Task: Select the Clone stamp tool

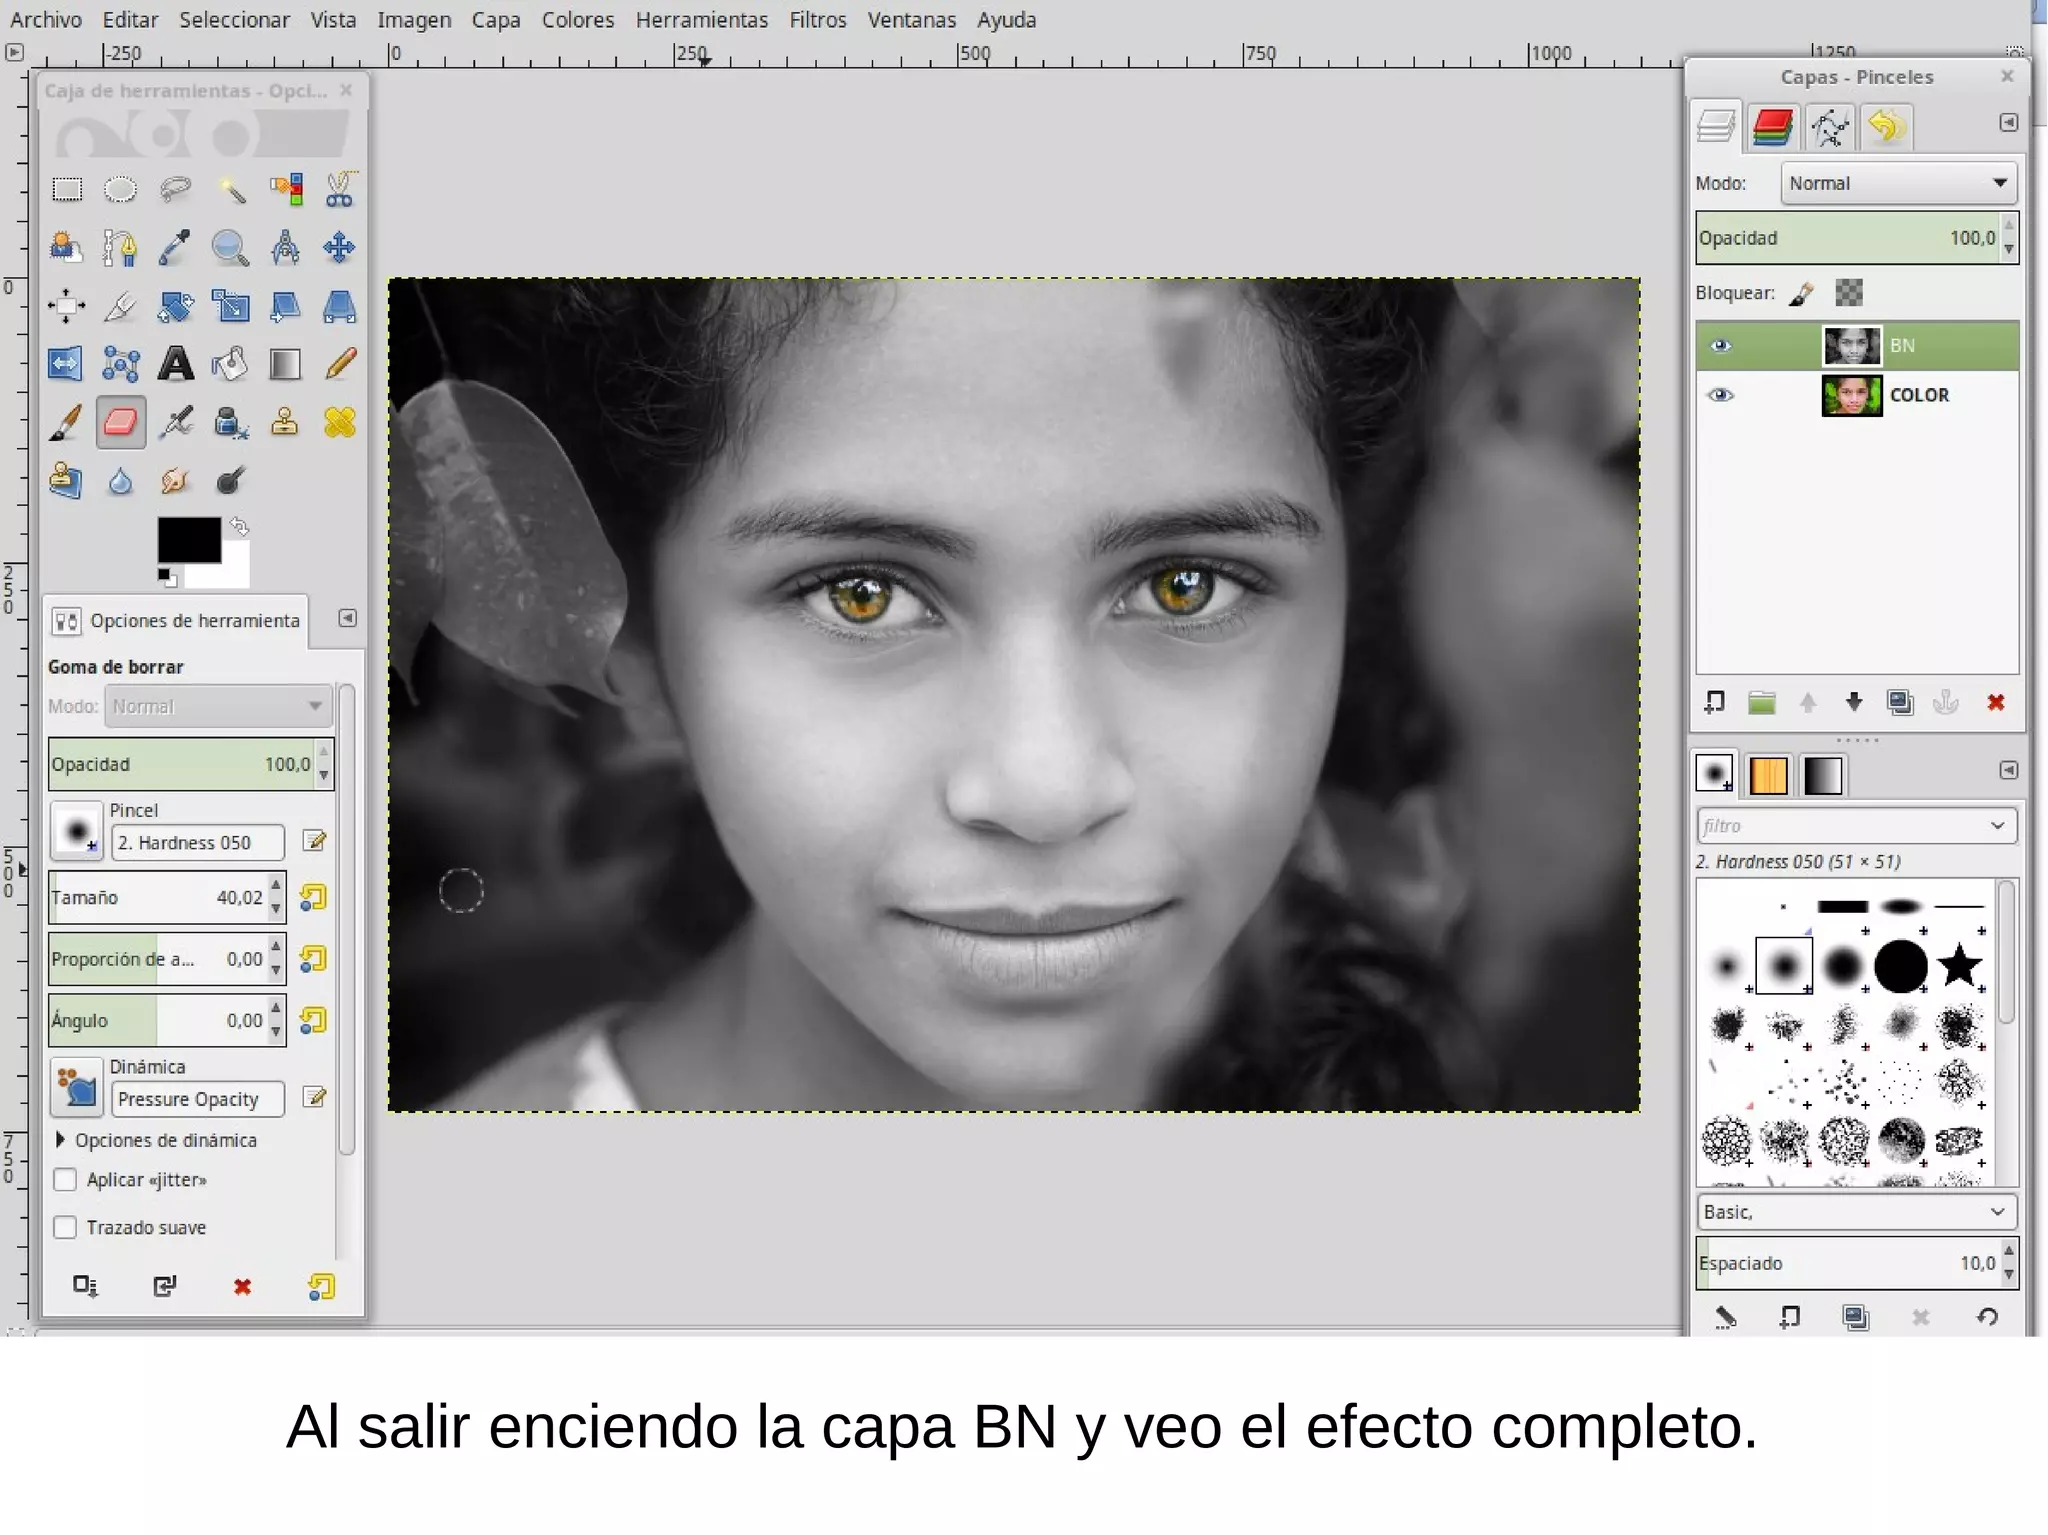Action: (286, 422)
